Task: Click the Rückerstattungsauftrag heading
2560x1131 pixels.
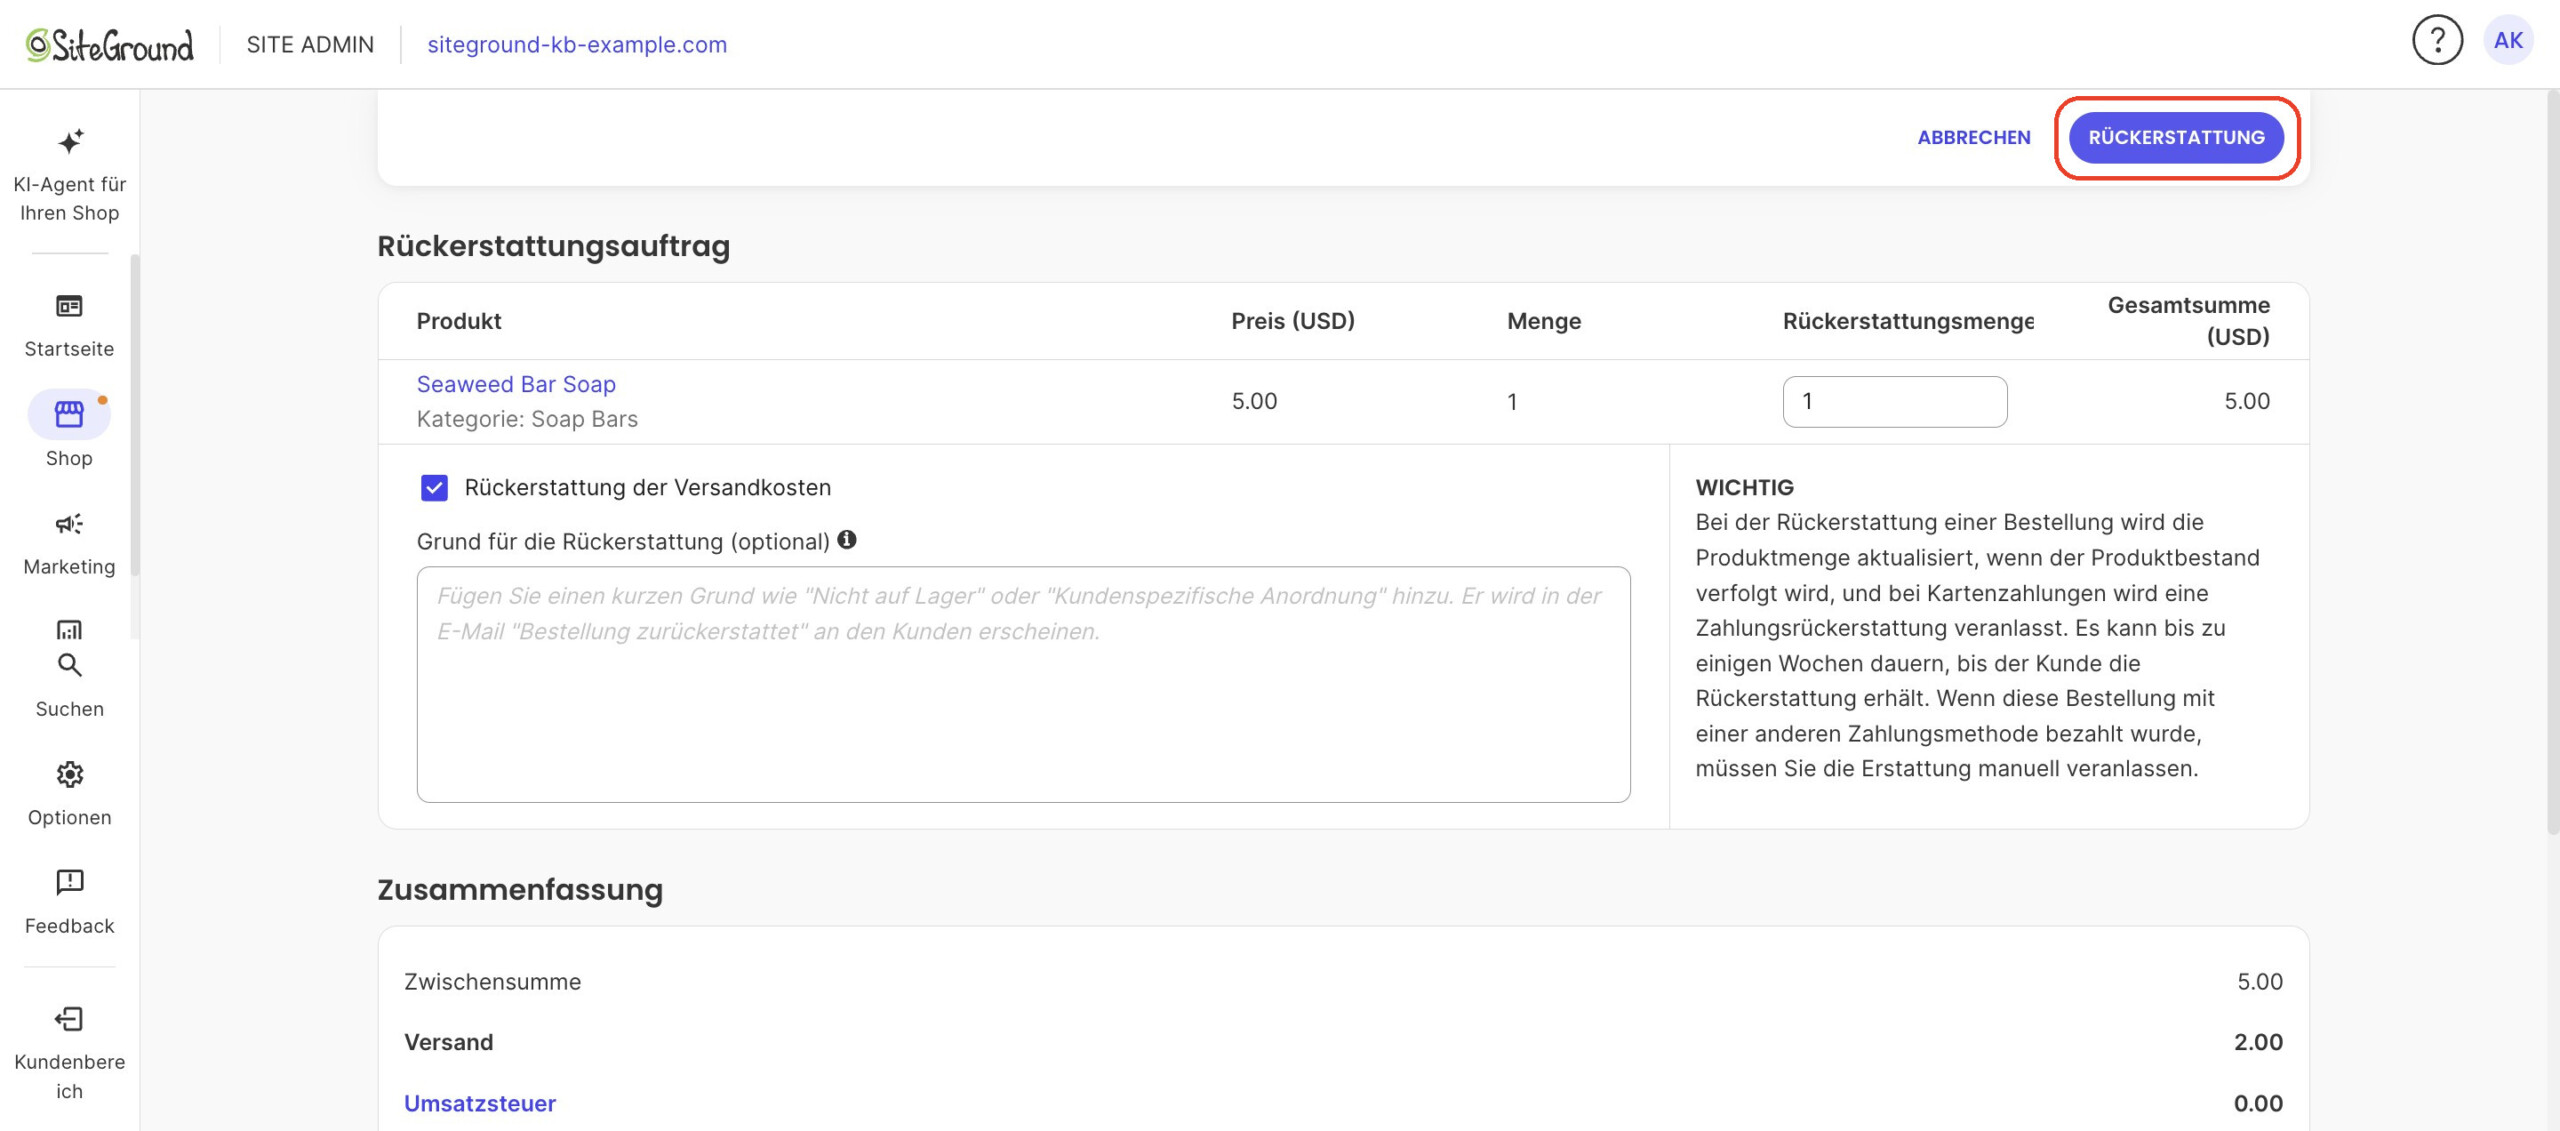Action: click(x=553, y=246)
